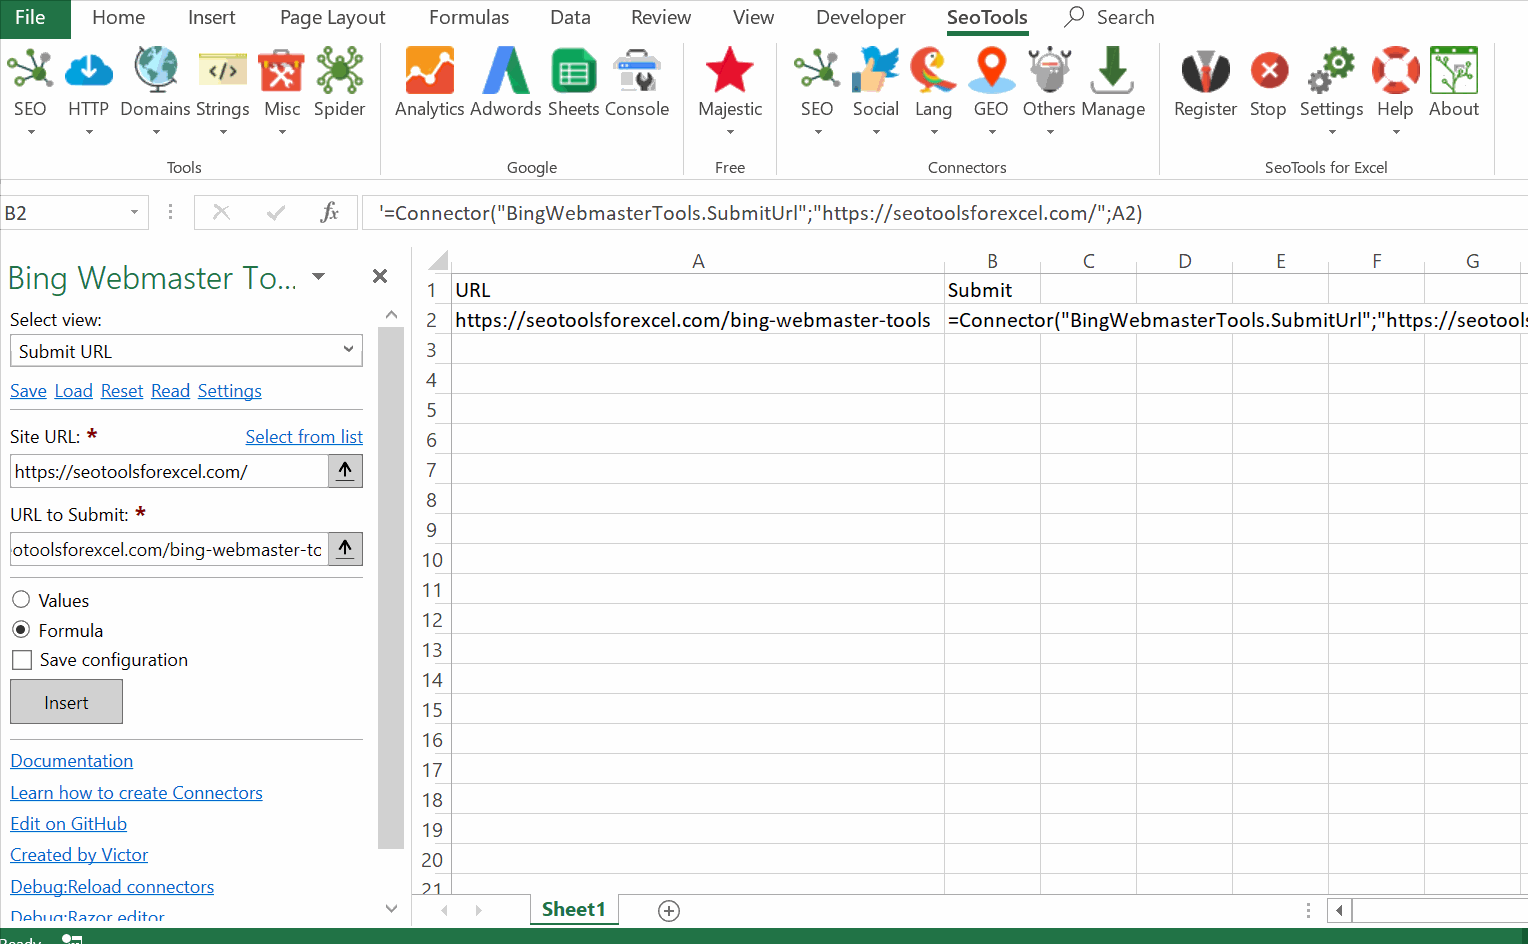Open the Developer tab
Viewport: 1528px width, 944px height.
click(860, 17)
